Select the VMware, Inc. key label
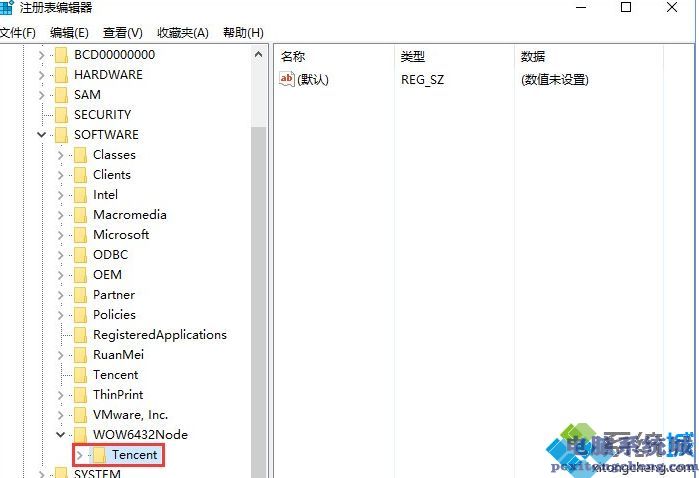699x478 pixels. (131, 415)
